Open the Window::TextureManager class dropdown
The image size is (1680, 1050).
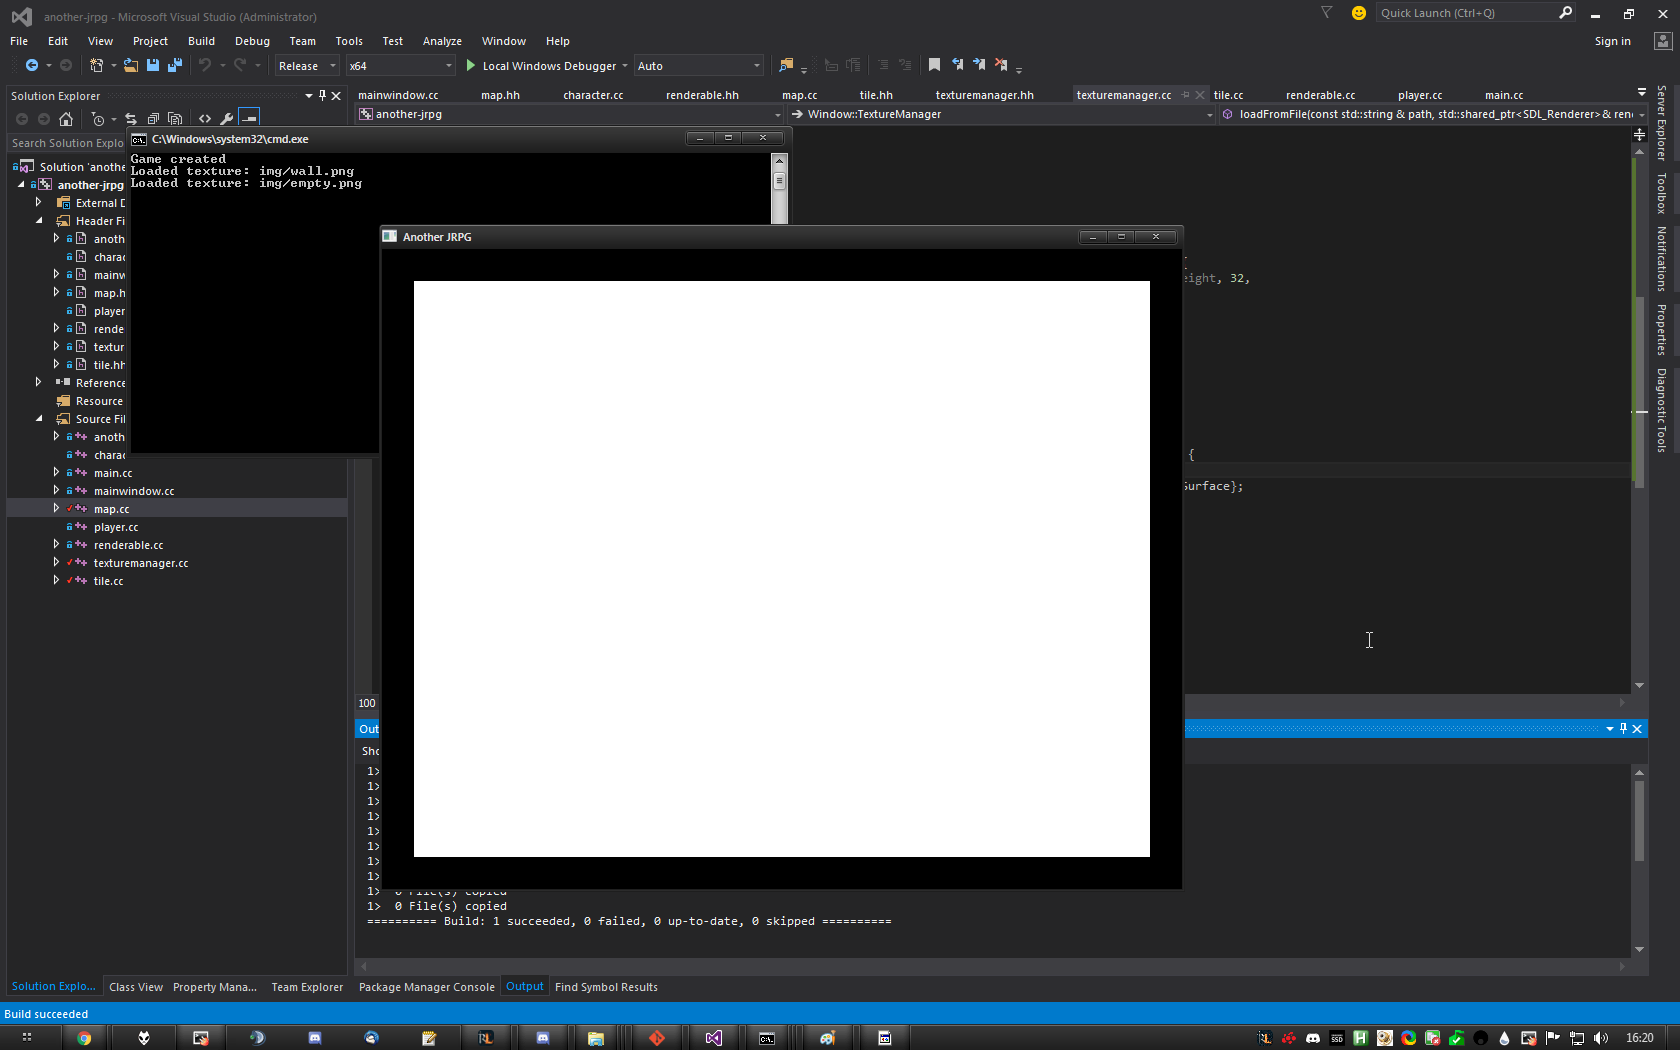1002,114
